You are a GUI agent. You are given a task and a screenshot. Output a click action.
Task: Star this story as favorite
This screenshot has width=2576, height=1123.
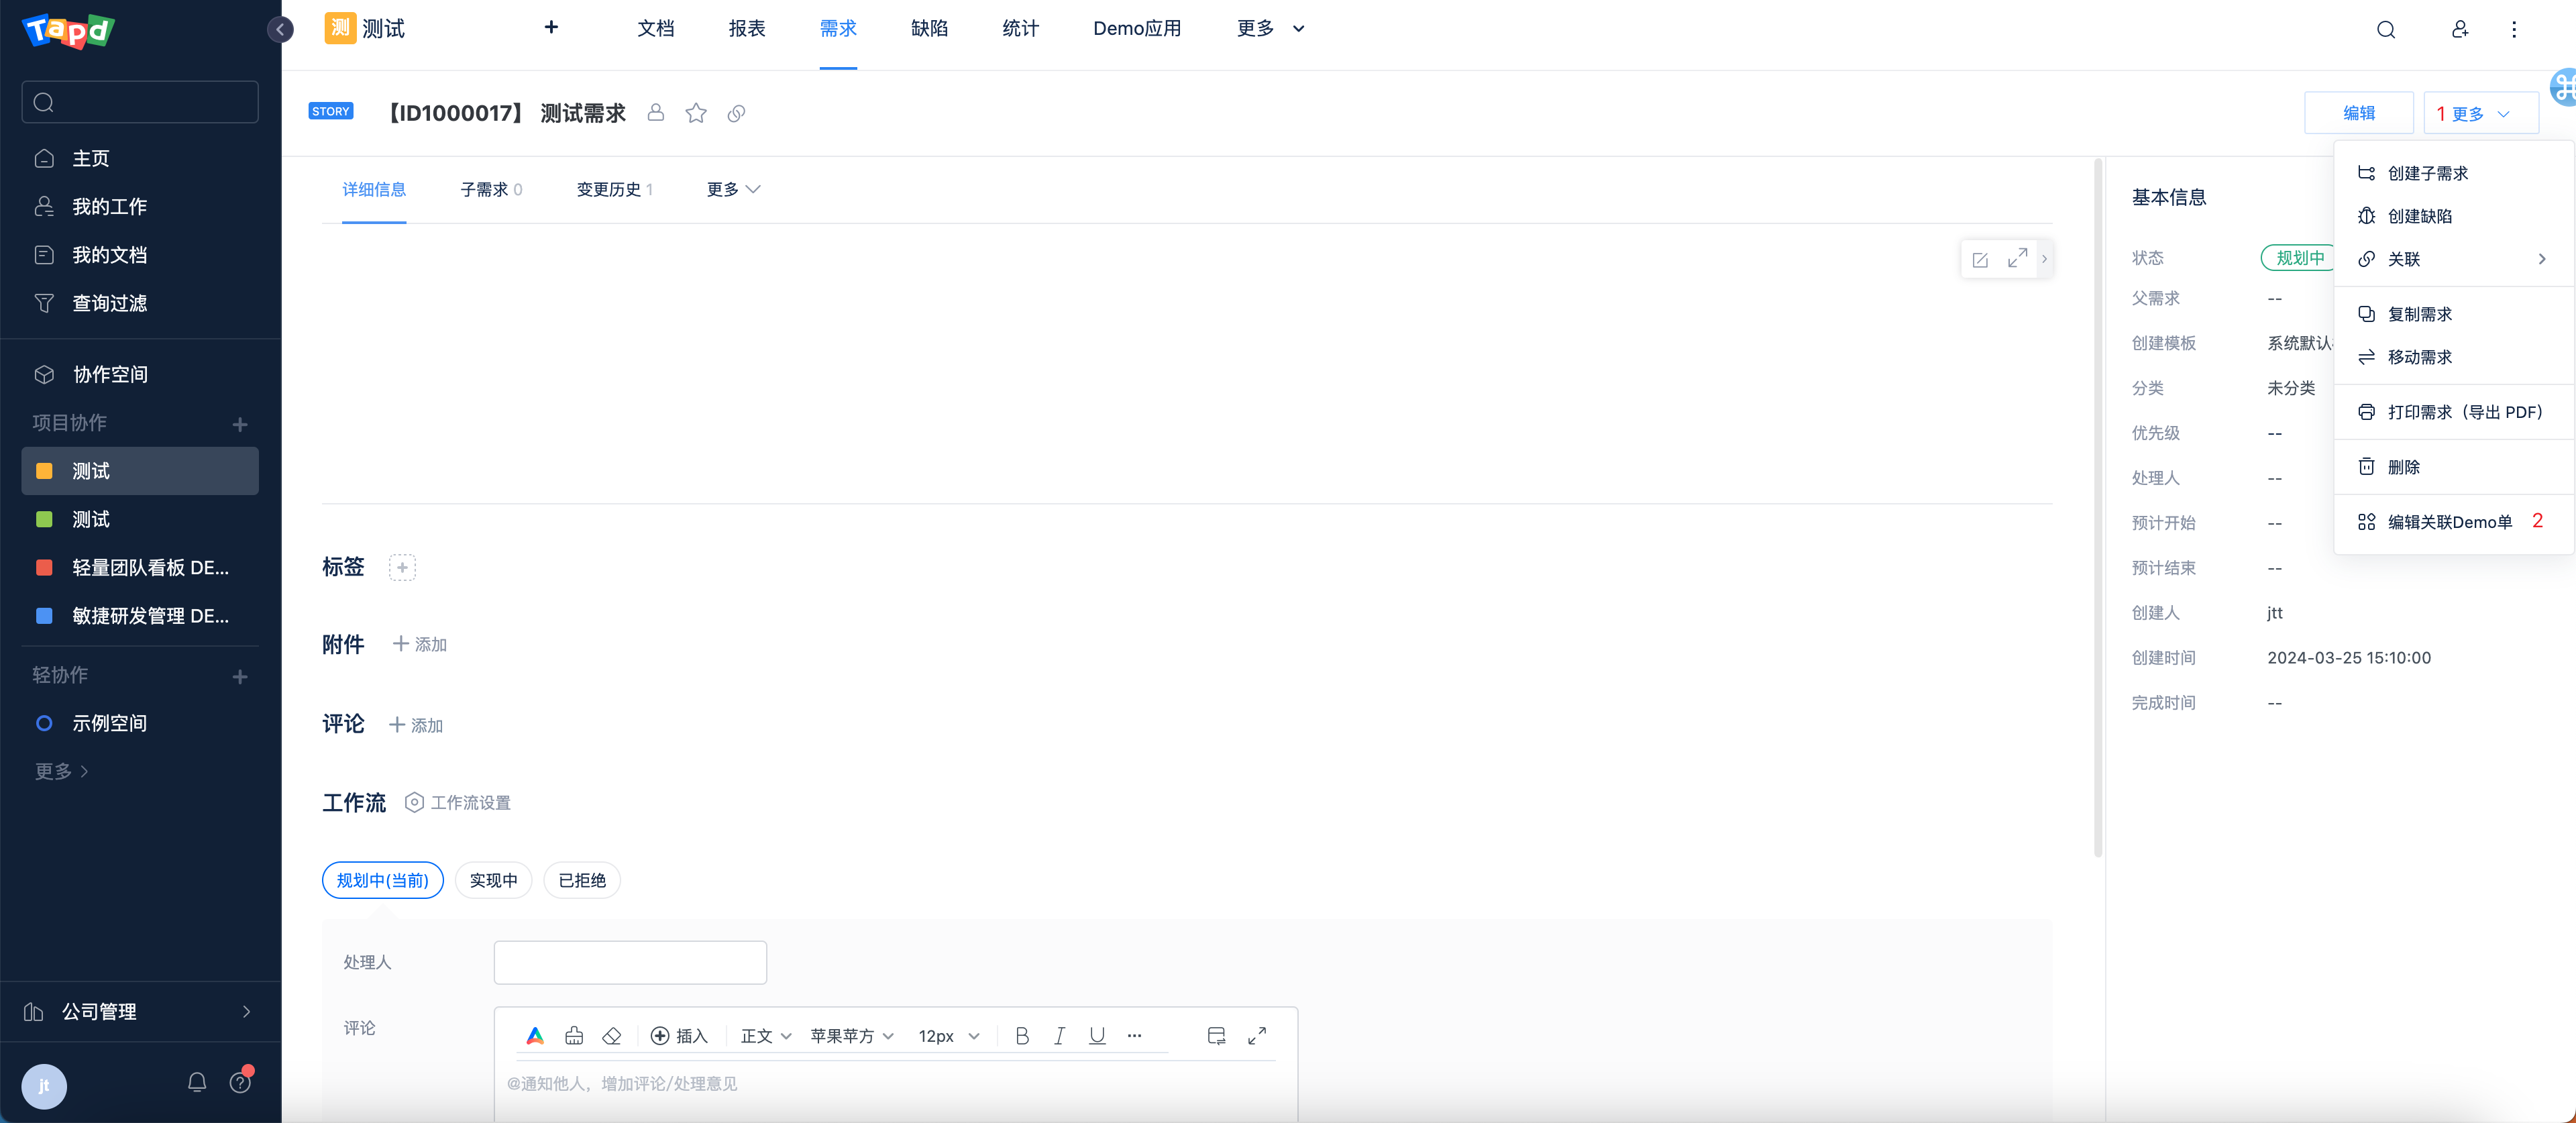coord(696,113)
